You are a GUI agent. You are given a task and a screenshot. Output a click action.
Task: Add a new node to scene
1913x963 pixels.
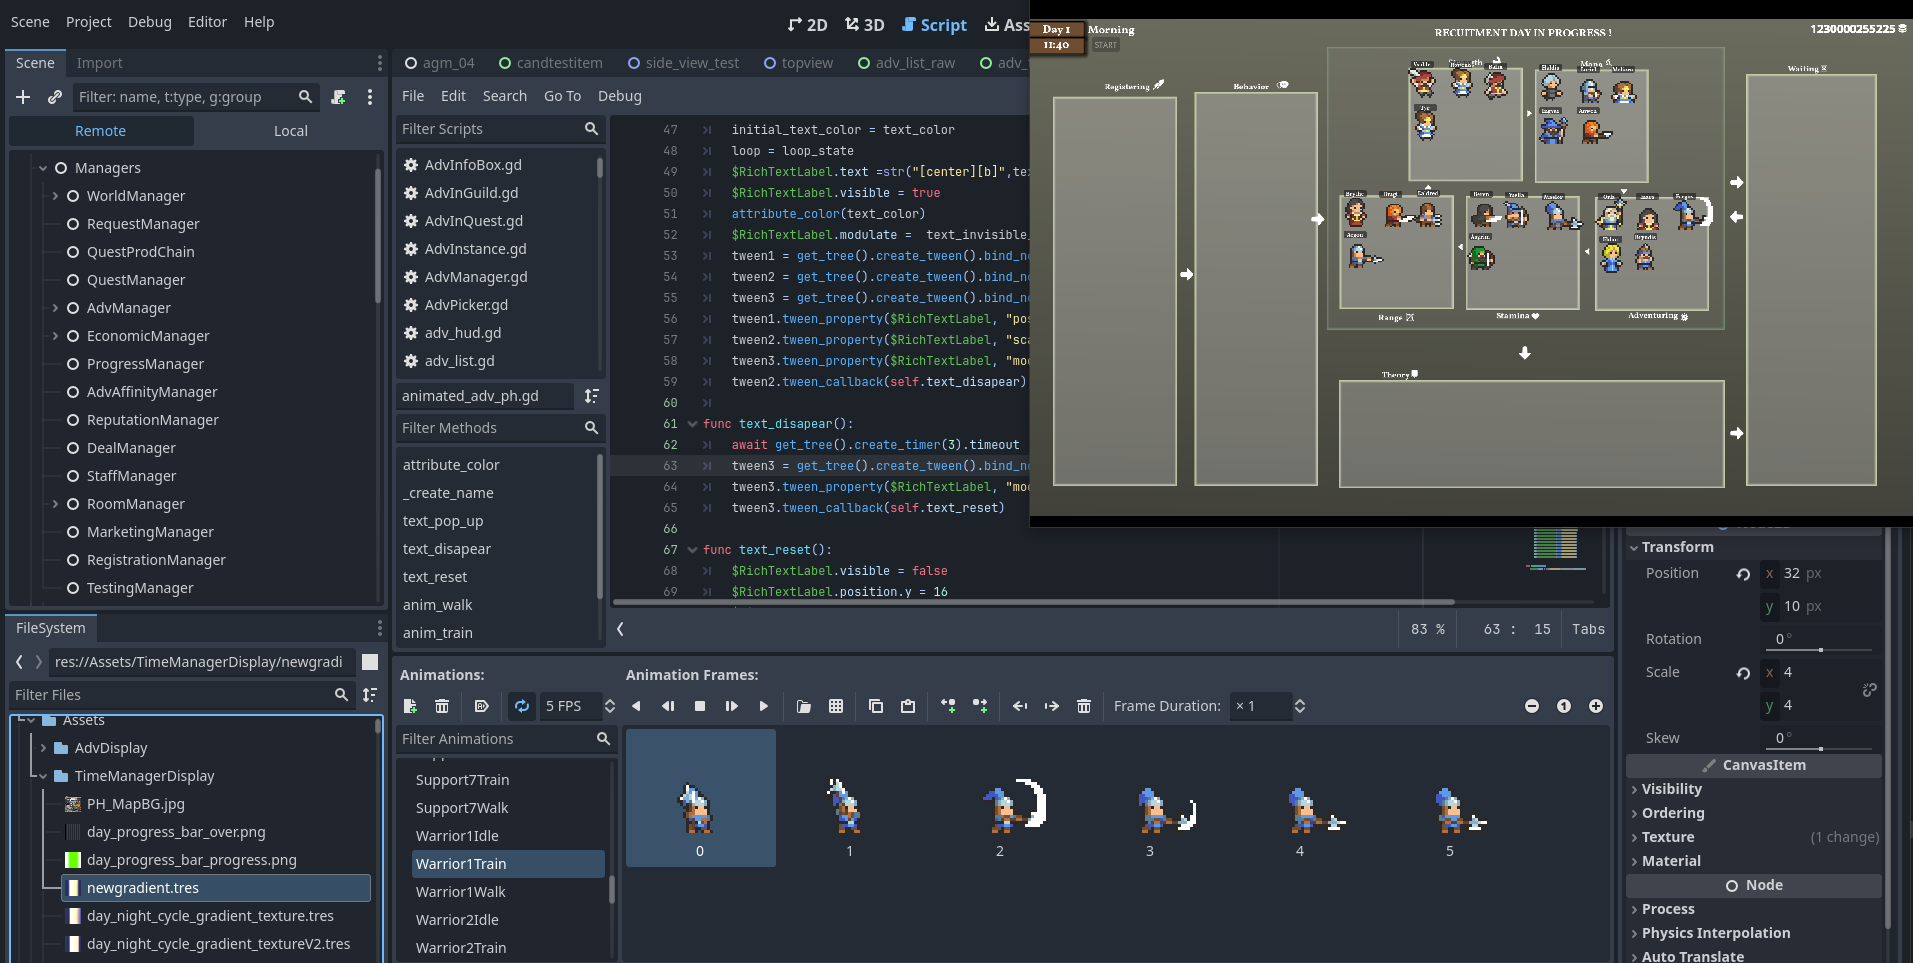[23, 97]
